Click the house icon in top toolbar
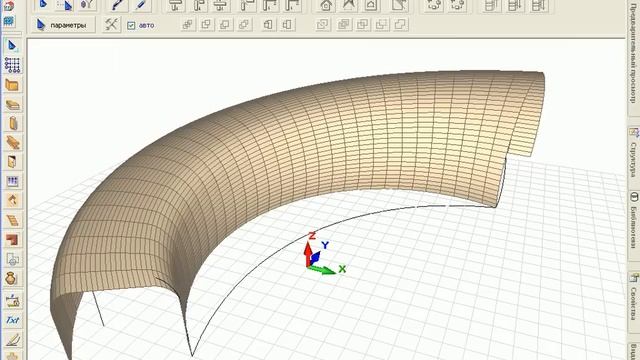Screen dimensions: 640x360 click(326, 5)
